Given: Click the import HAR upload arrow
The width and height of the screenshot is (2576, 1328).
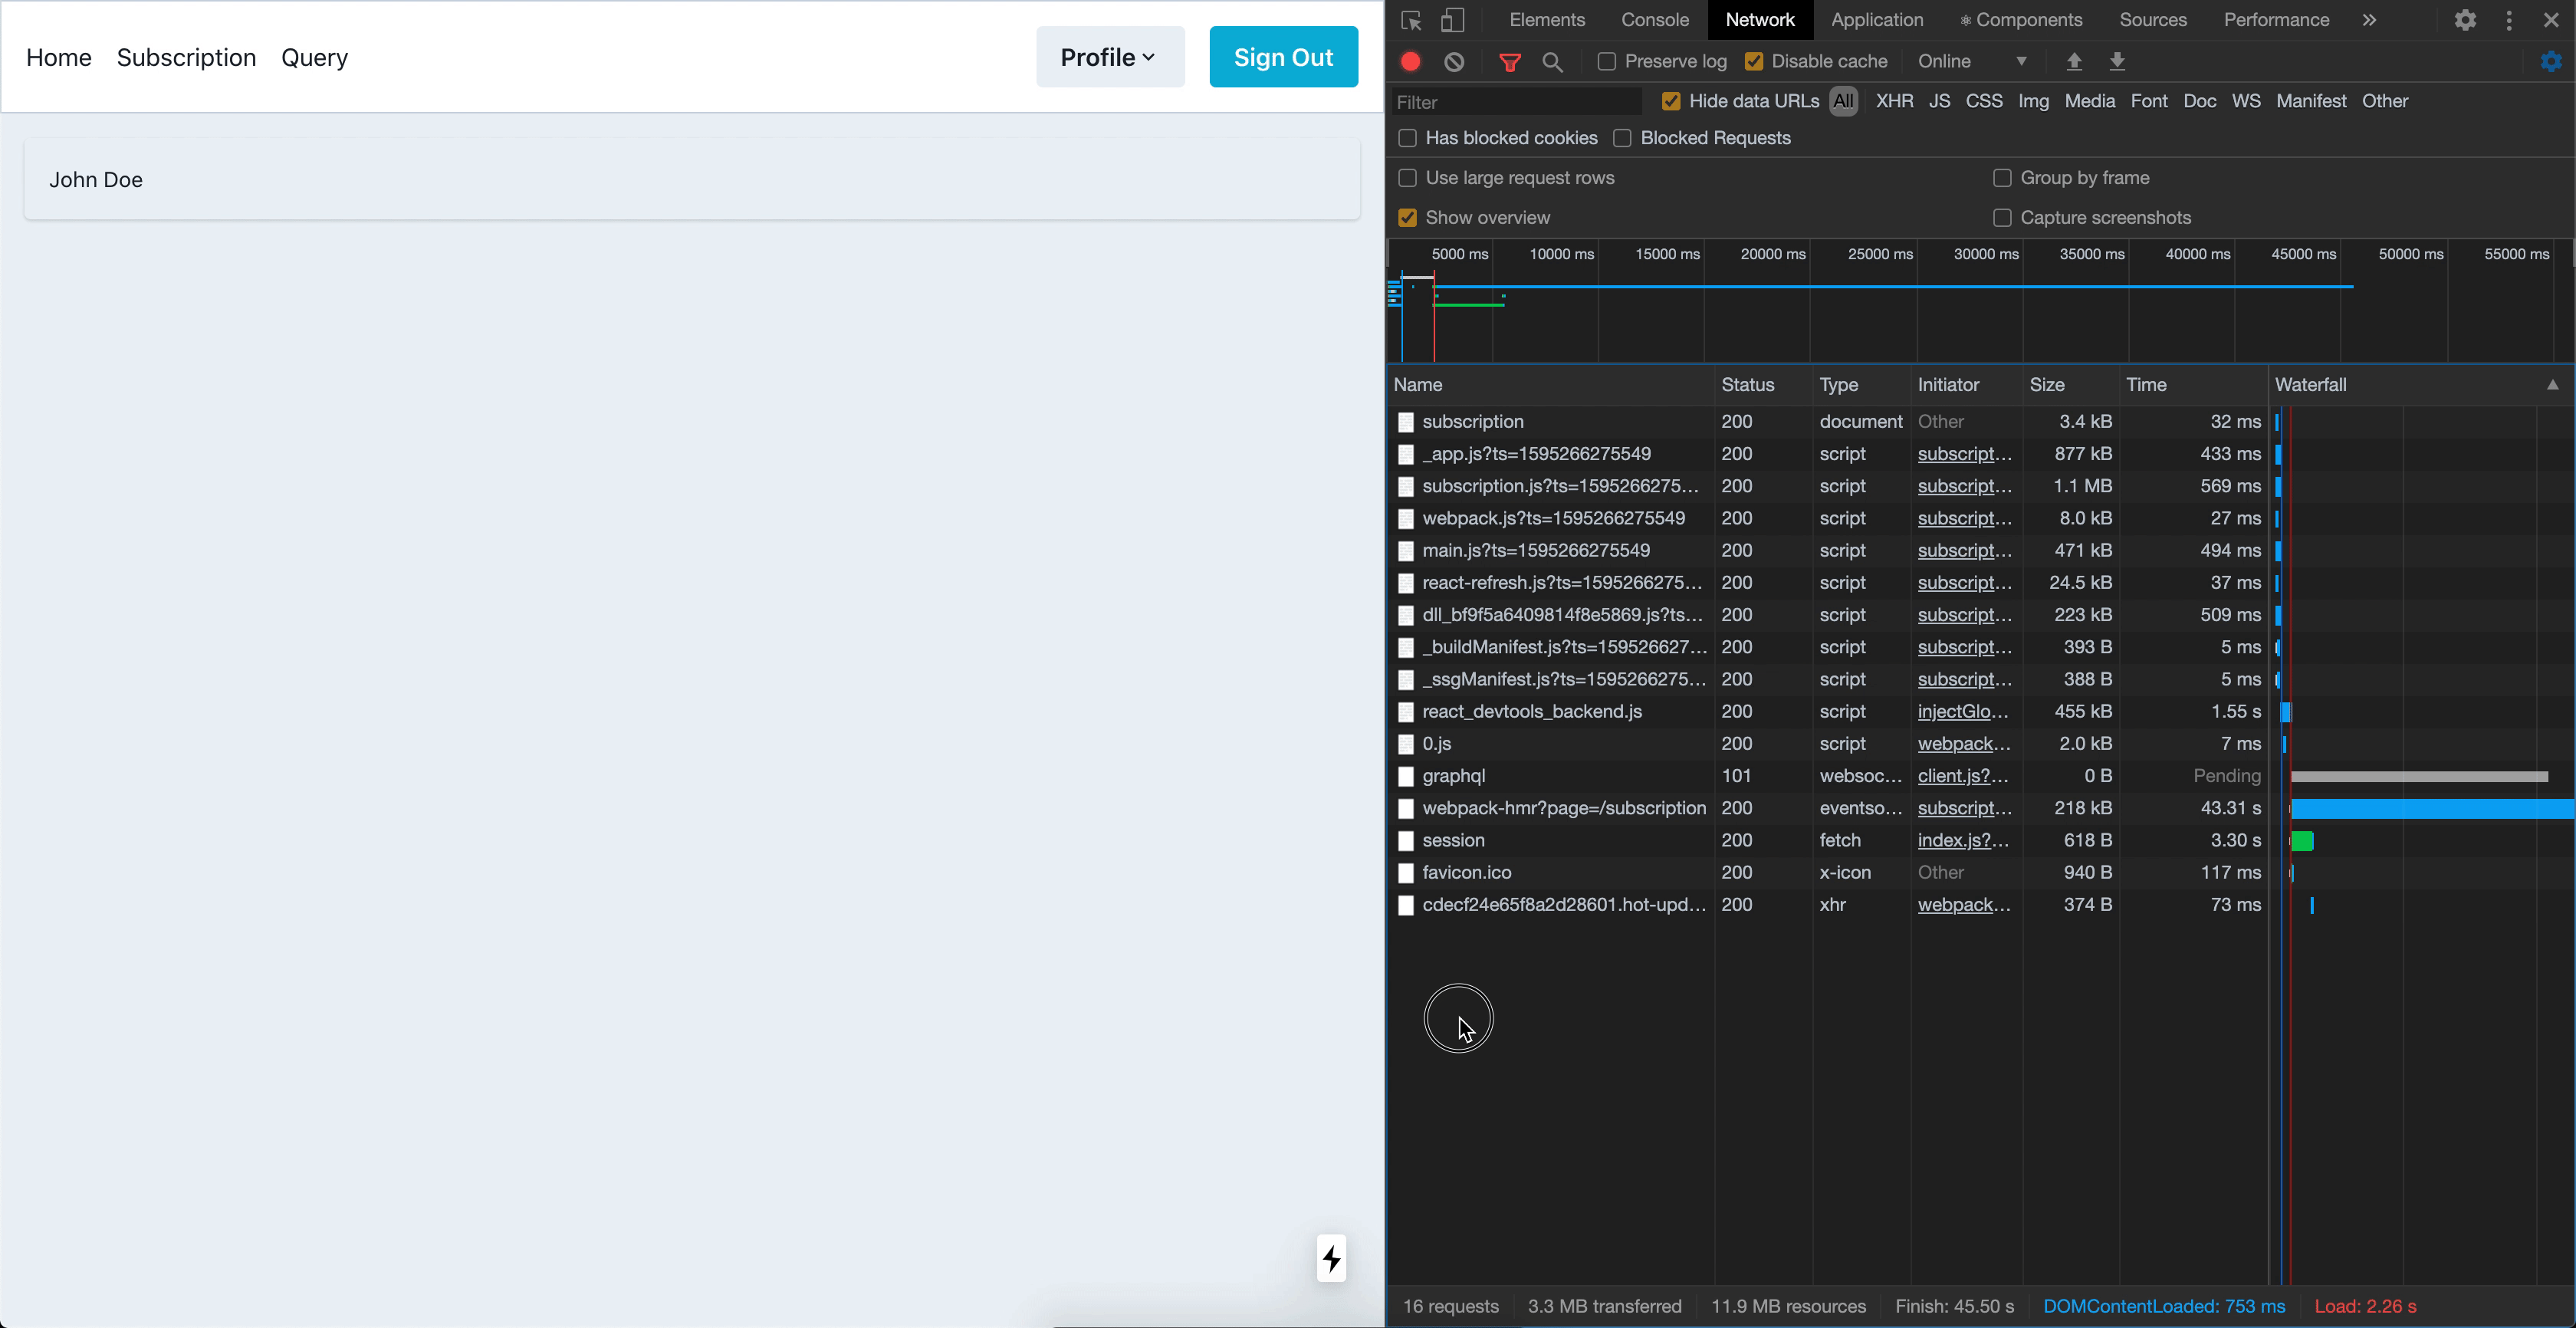Looking at the screenshot, I should (x=2074, y=62).
